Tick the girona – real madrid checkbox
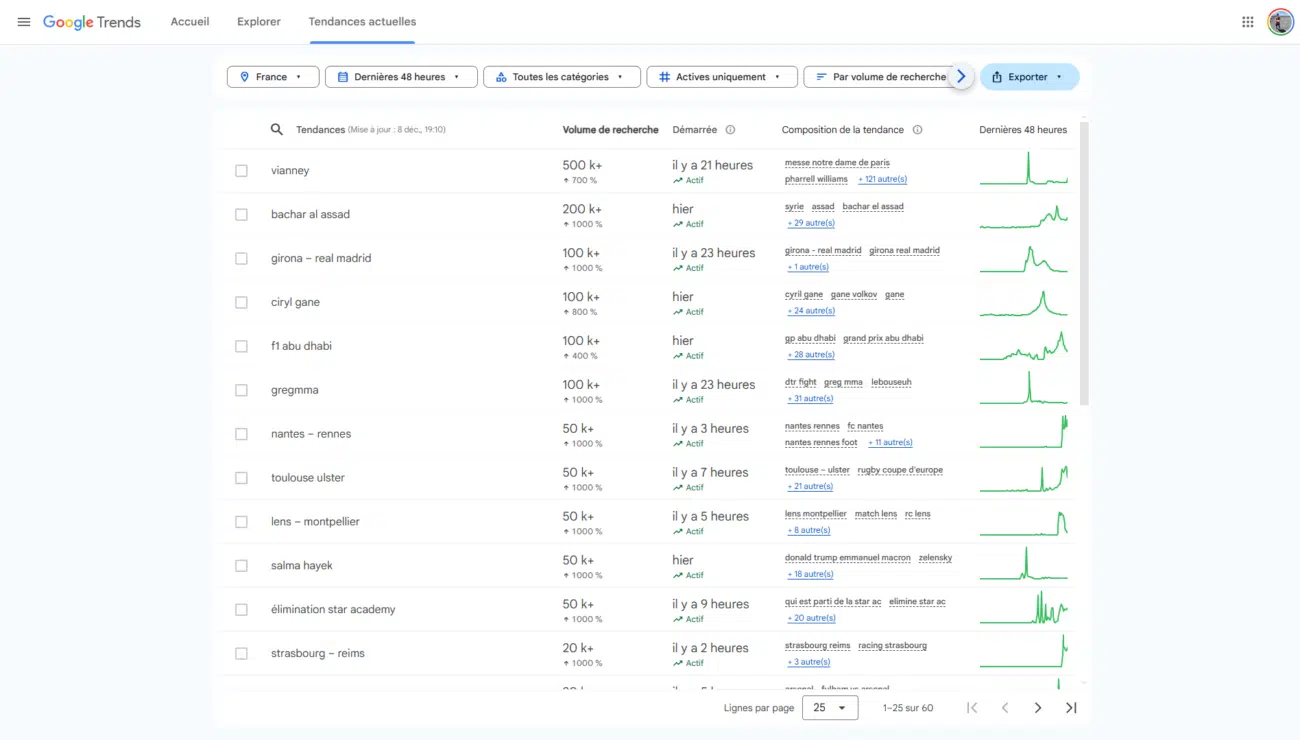 [x=241, y=259]
